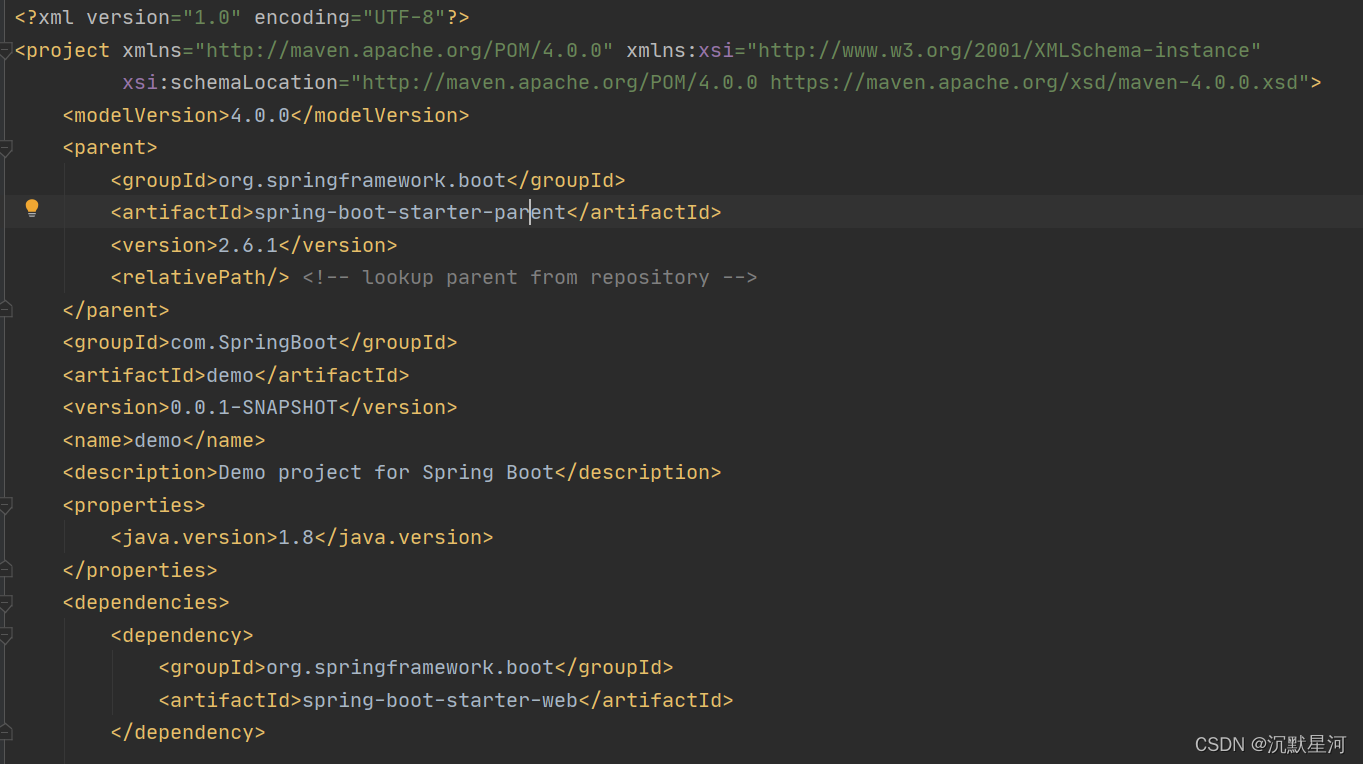Click the "lookup parent from repository" comment

pos(530,277)
